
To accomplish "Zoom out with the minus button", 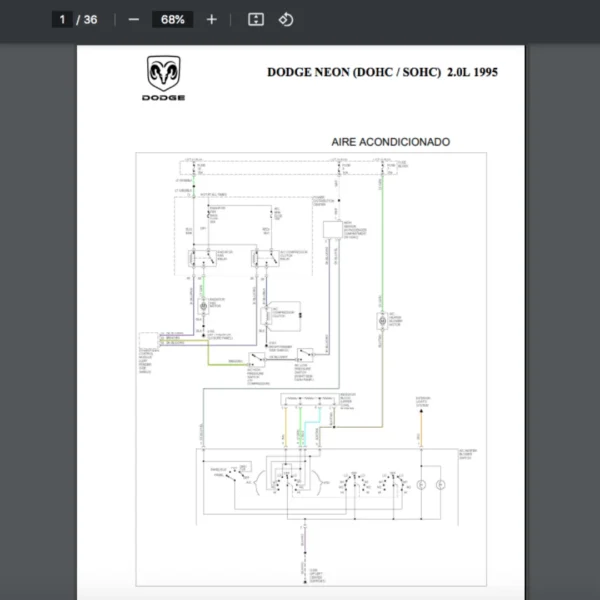I will tap(134, 20).
